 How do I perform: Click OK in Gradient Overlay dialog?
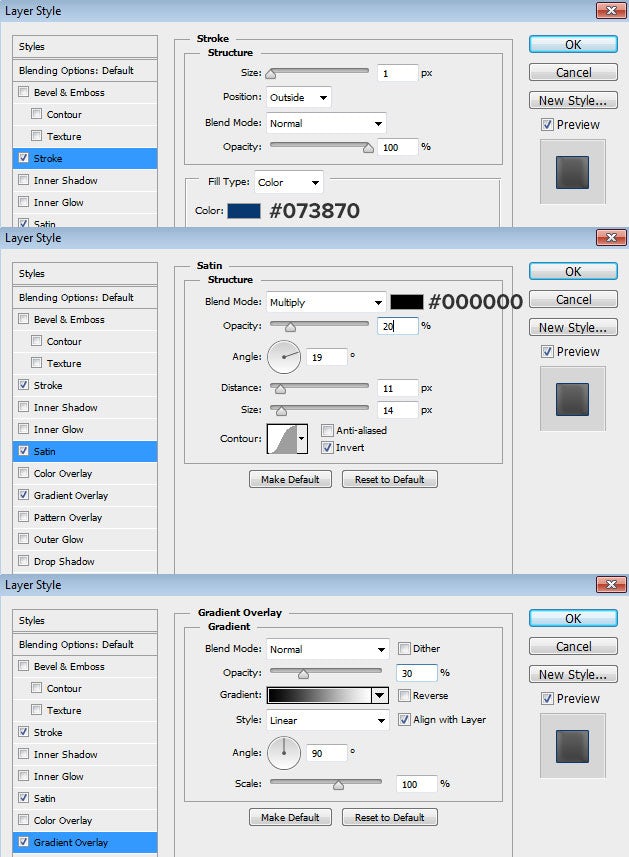[573, 618]
